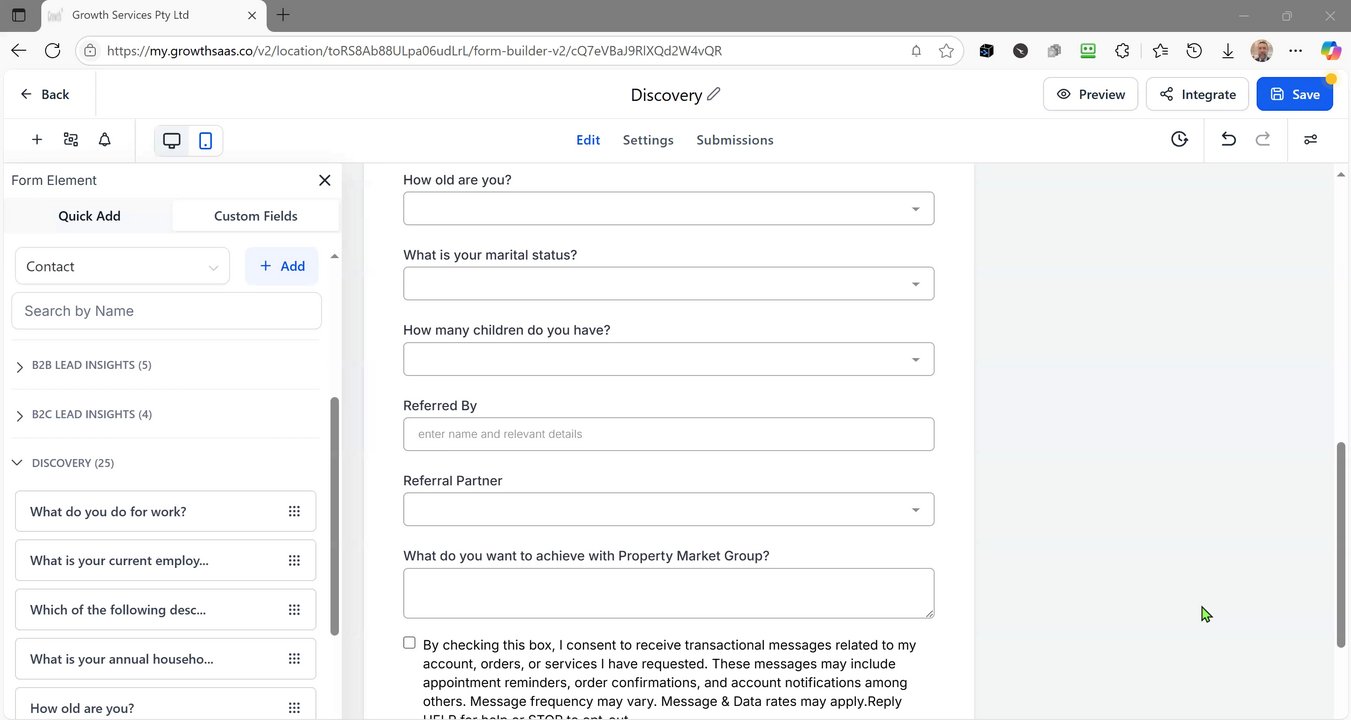
Task: Close the Form Element panel
Action: click(324, 180)
